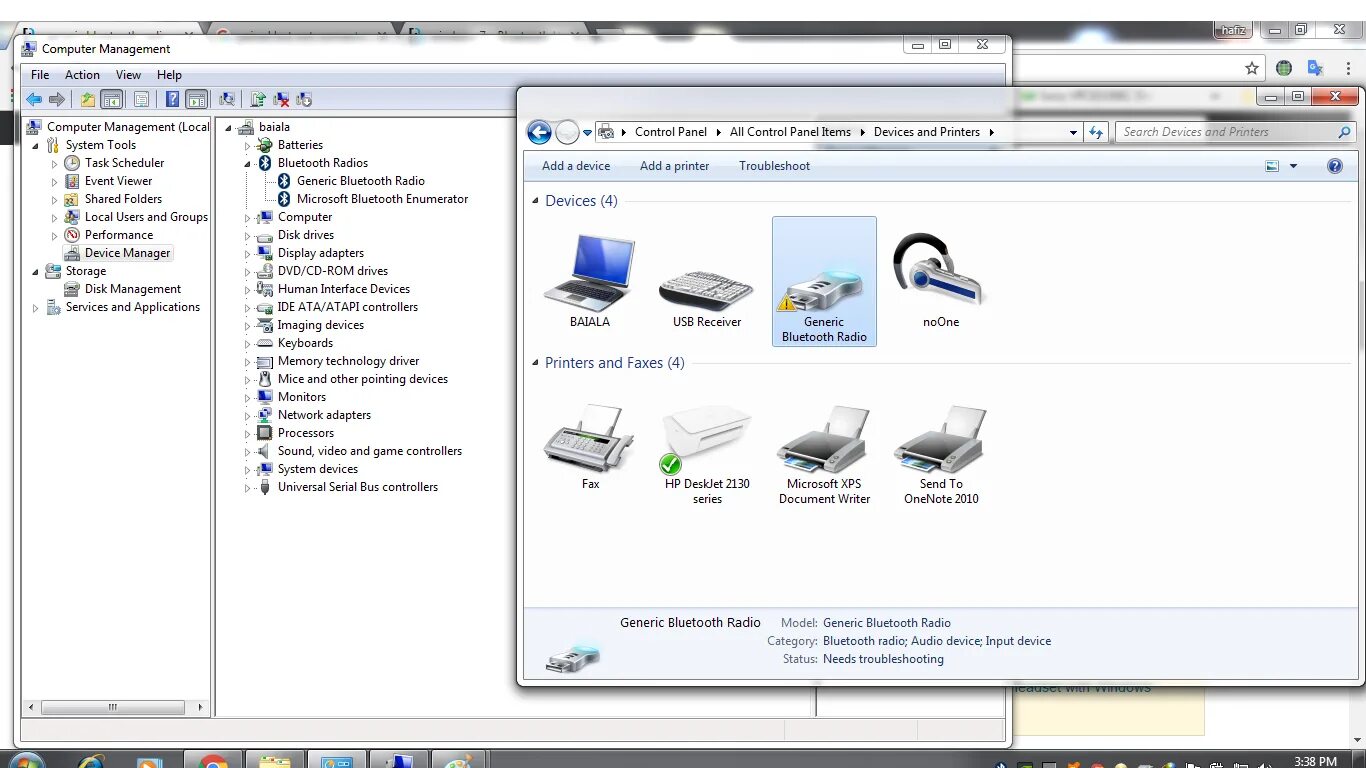Image resolution: width=1366 pixels, height=768 pixels.
Task: Collapse the Devices (4) group
Action: (x=535, y=201)
